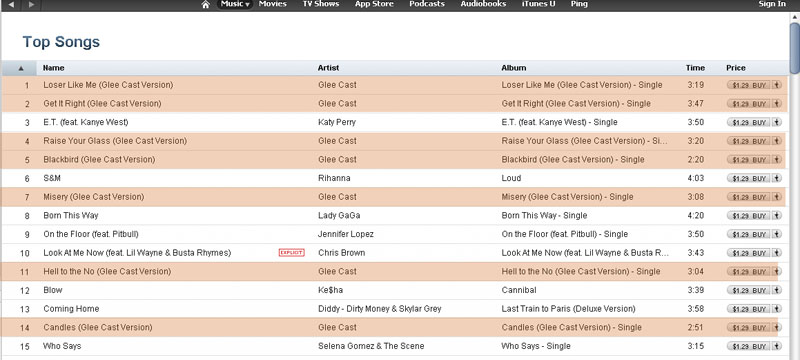Open buy options arrow for Born This Way
This screenshot has width=800, height=360.
click(x=777, y=216)
